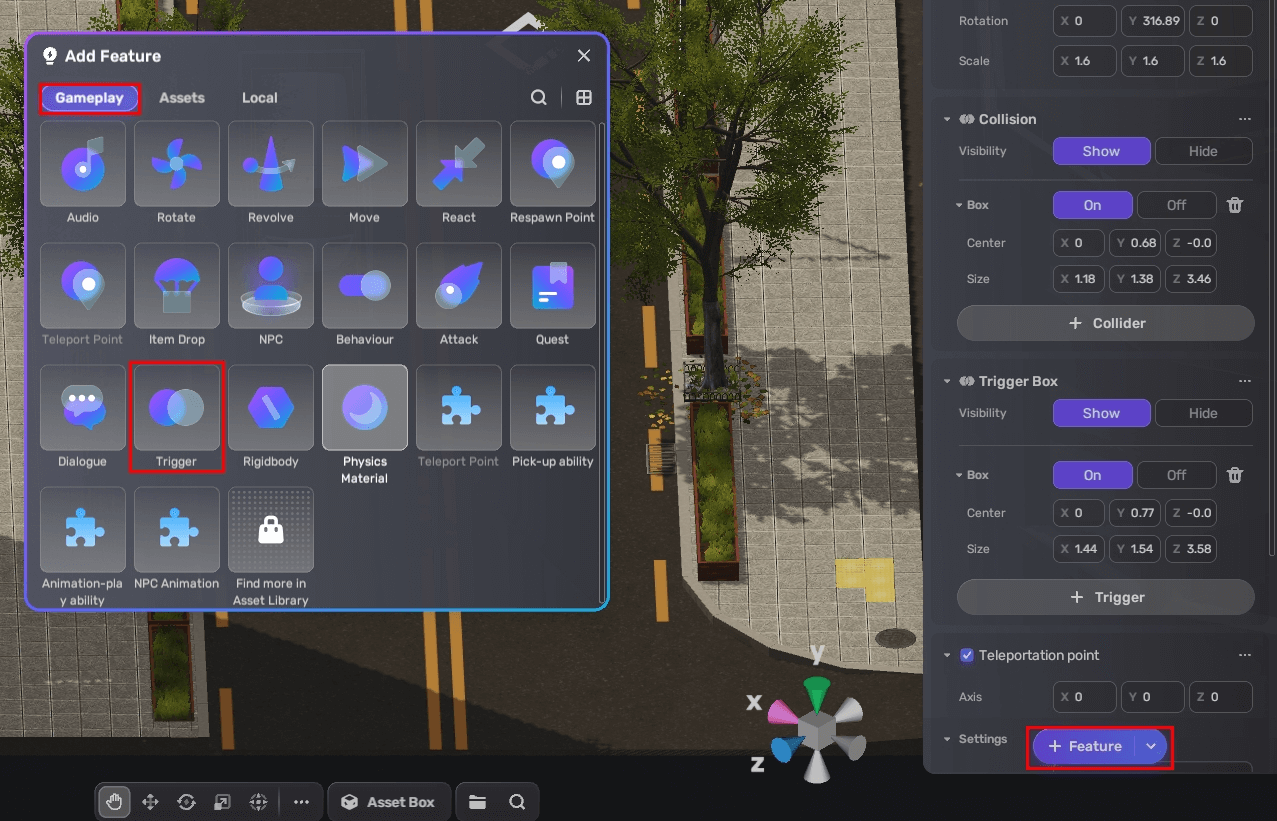Image resolution: width=1277 pixels, height=821 pixels.
Task: Collapse the Trigger Box section
Action: (x=947, y=381)
